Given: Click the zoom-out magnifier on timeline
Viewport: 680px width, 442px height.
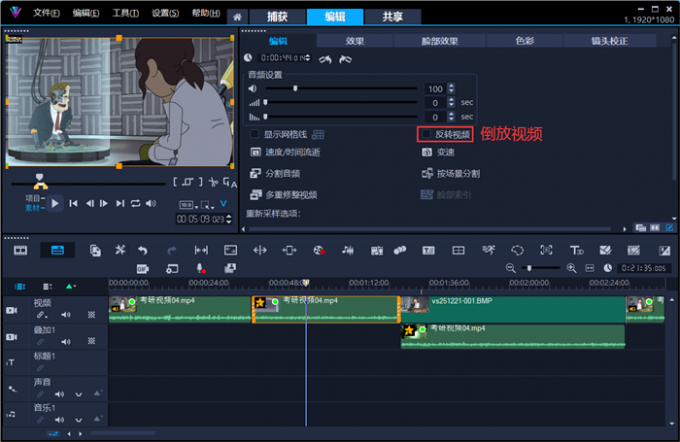Looking at the screenshot, I should (x=511, y=268).
